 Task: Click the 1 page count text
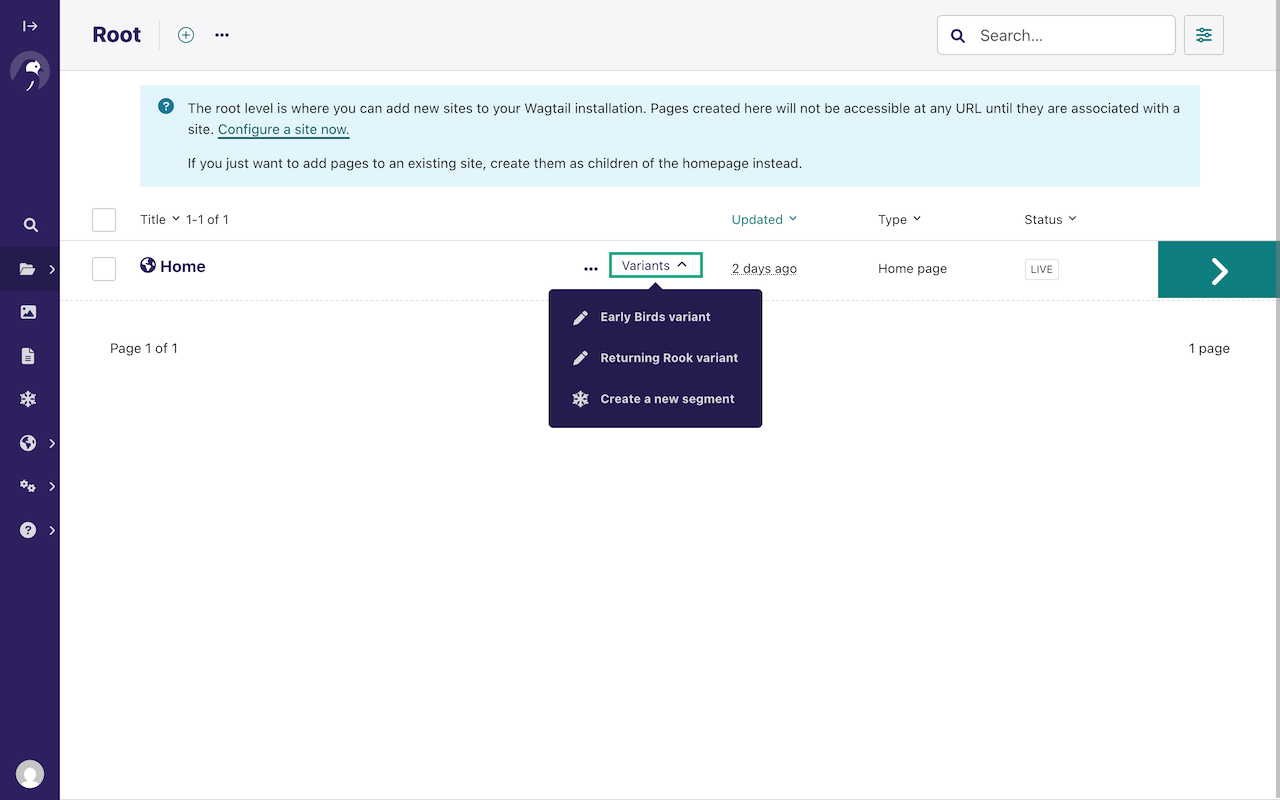click(x=1209, y=348)
